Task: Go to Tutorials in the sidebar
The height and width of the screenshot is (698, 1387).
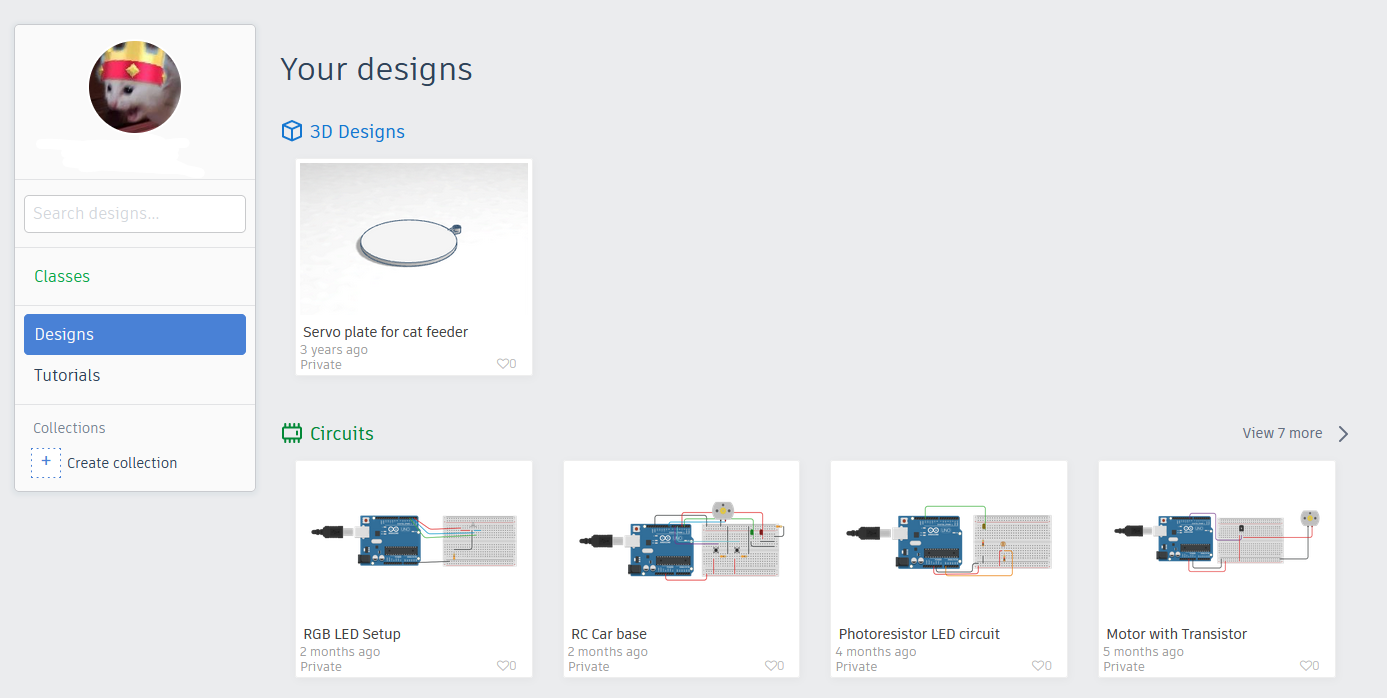Action: (67, 375)
